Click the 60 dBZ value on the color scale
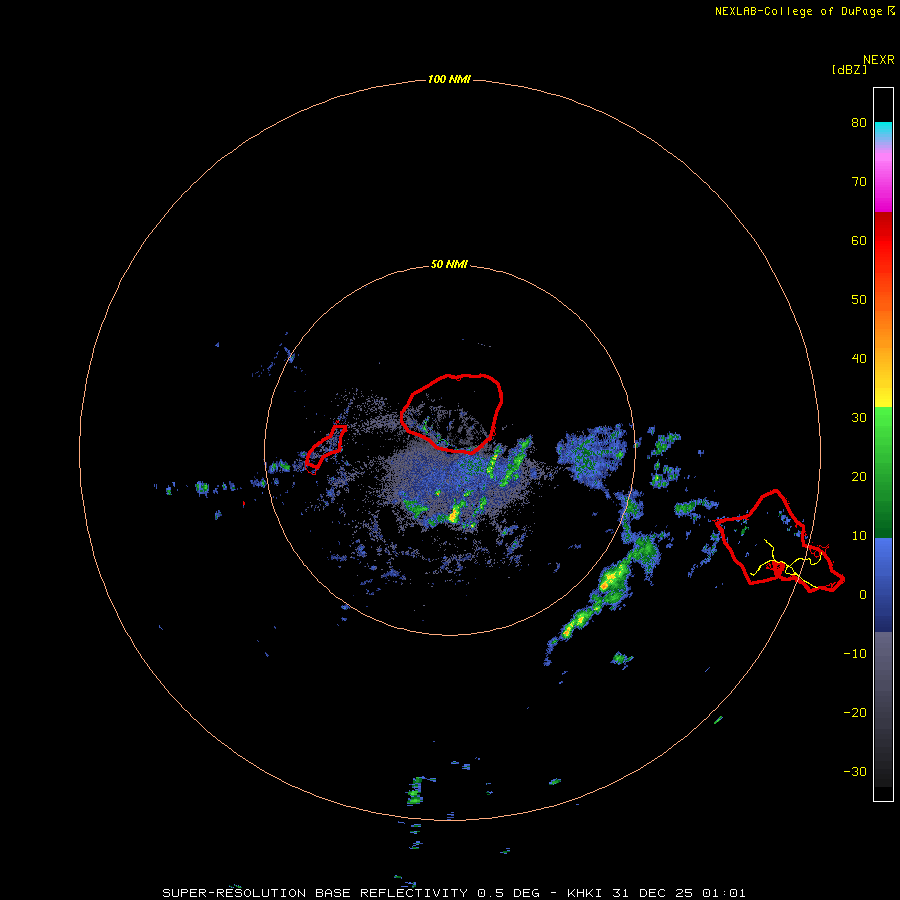Screen dimensions: 900x900 859,240
